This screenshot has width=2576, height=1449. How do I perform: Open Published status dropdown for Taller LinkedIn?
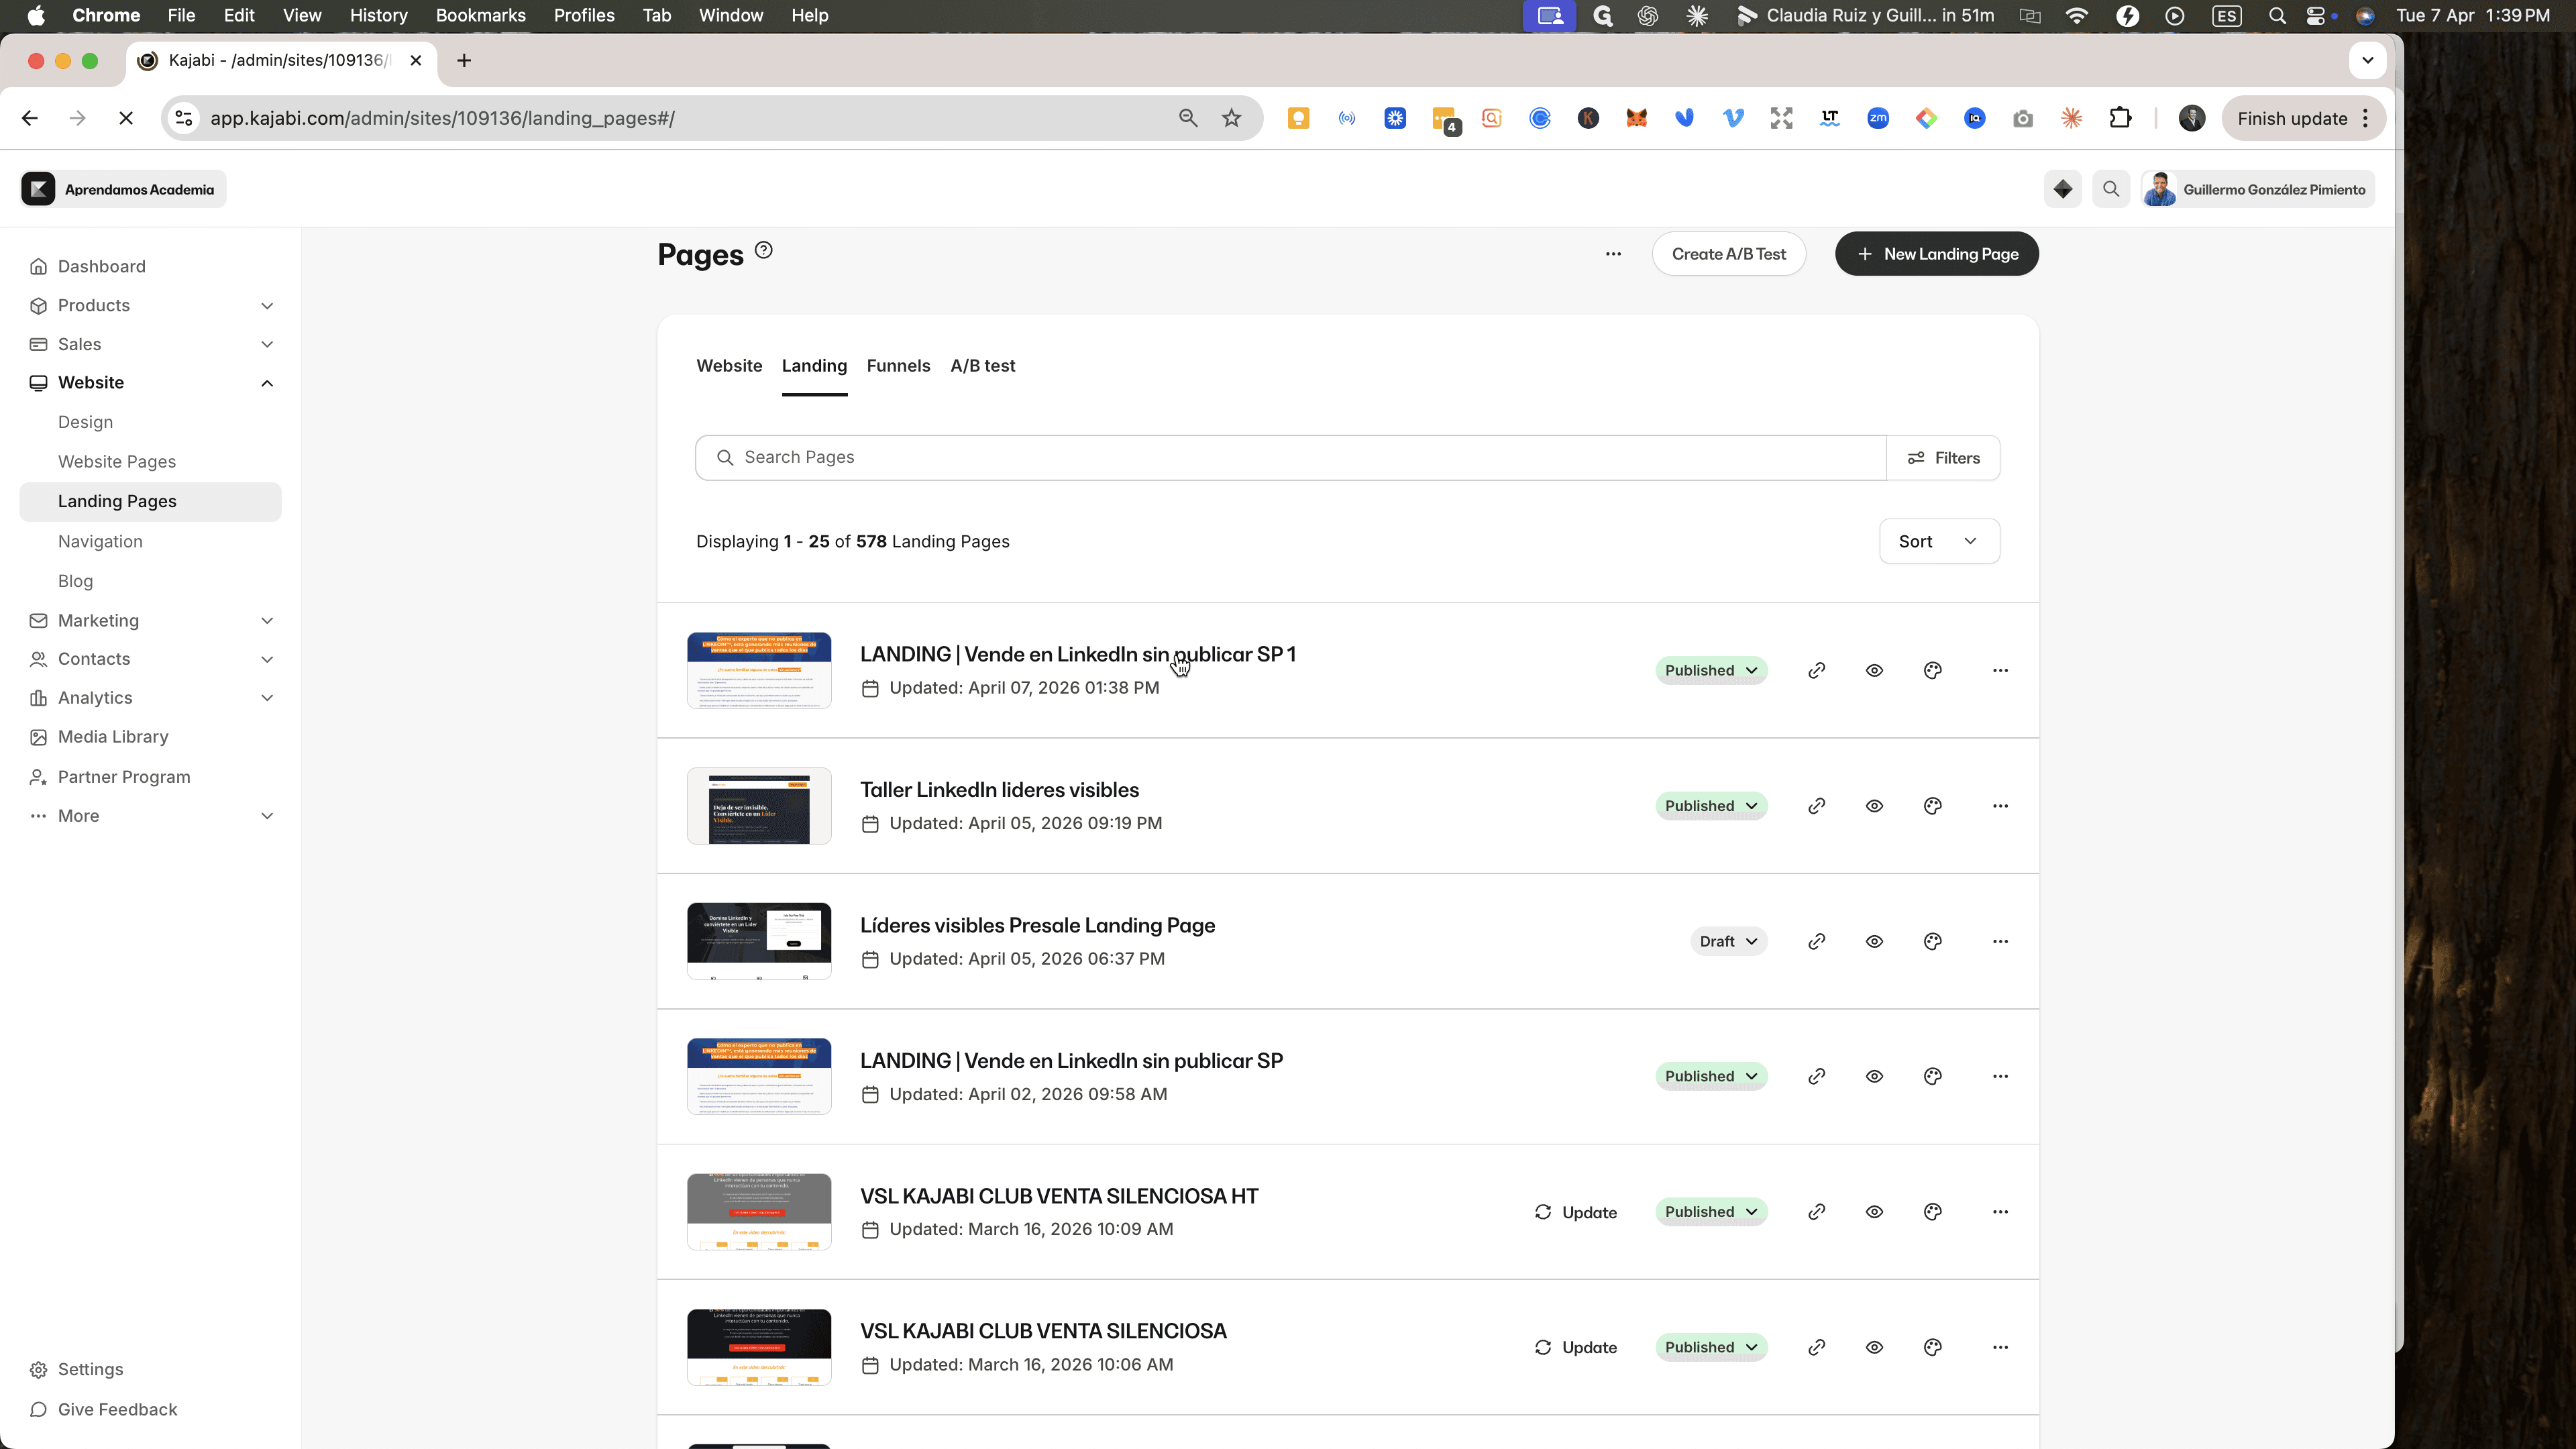(1710, 806)
